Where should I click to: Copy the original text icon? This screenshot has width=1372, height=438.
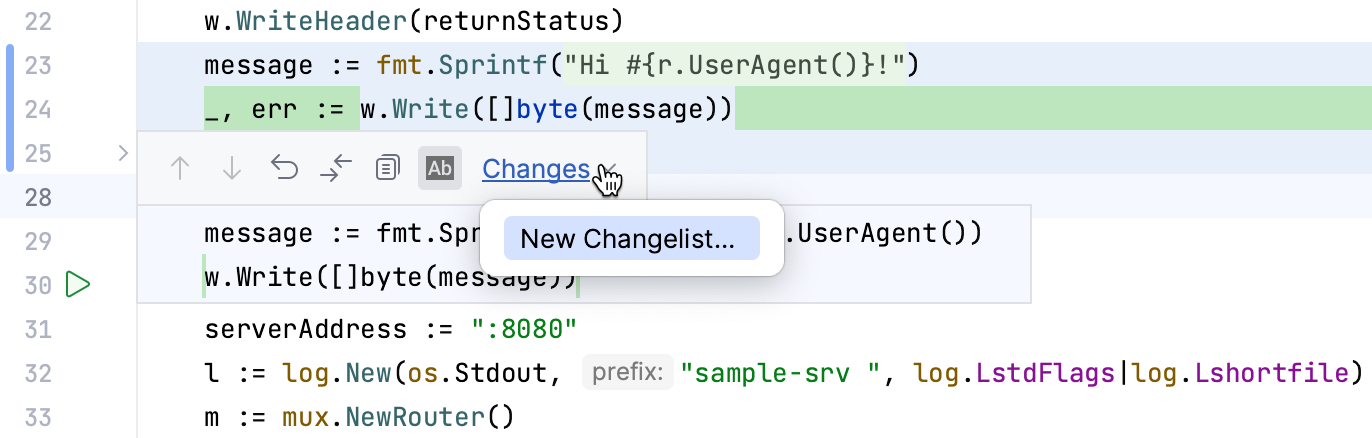click(387, 168)
